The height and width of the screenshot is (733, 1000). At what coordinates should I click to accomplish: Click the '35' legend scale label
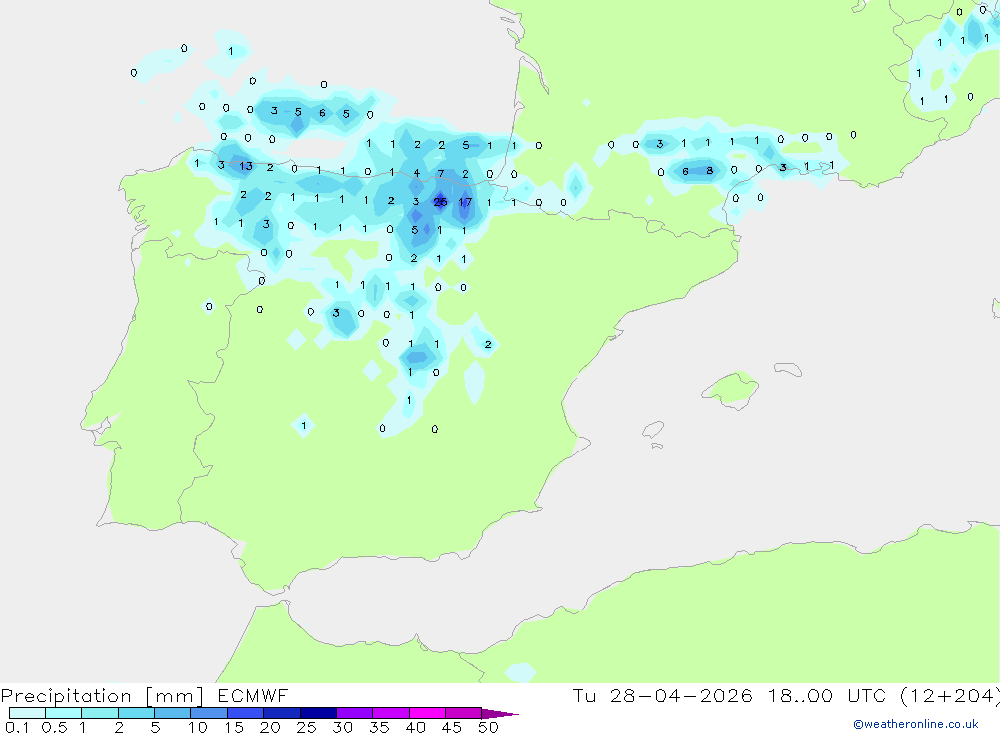tap(379, 727)
